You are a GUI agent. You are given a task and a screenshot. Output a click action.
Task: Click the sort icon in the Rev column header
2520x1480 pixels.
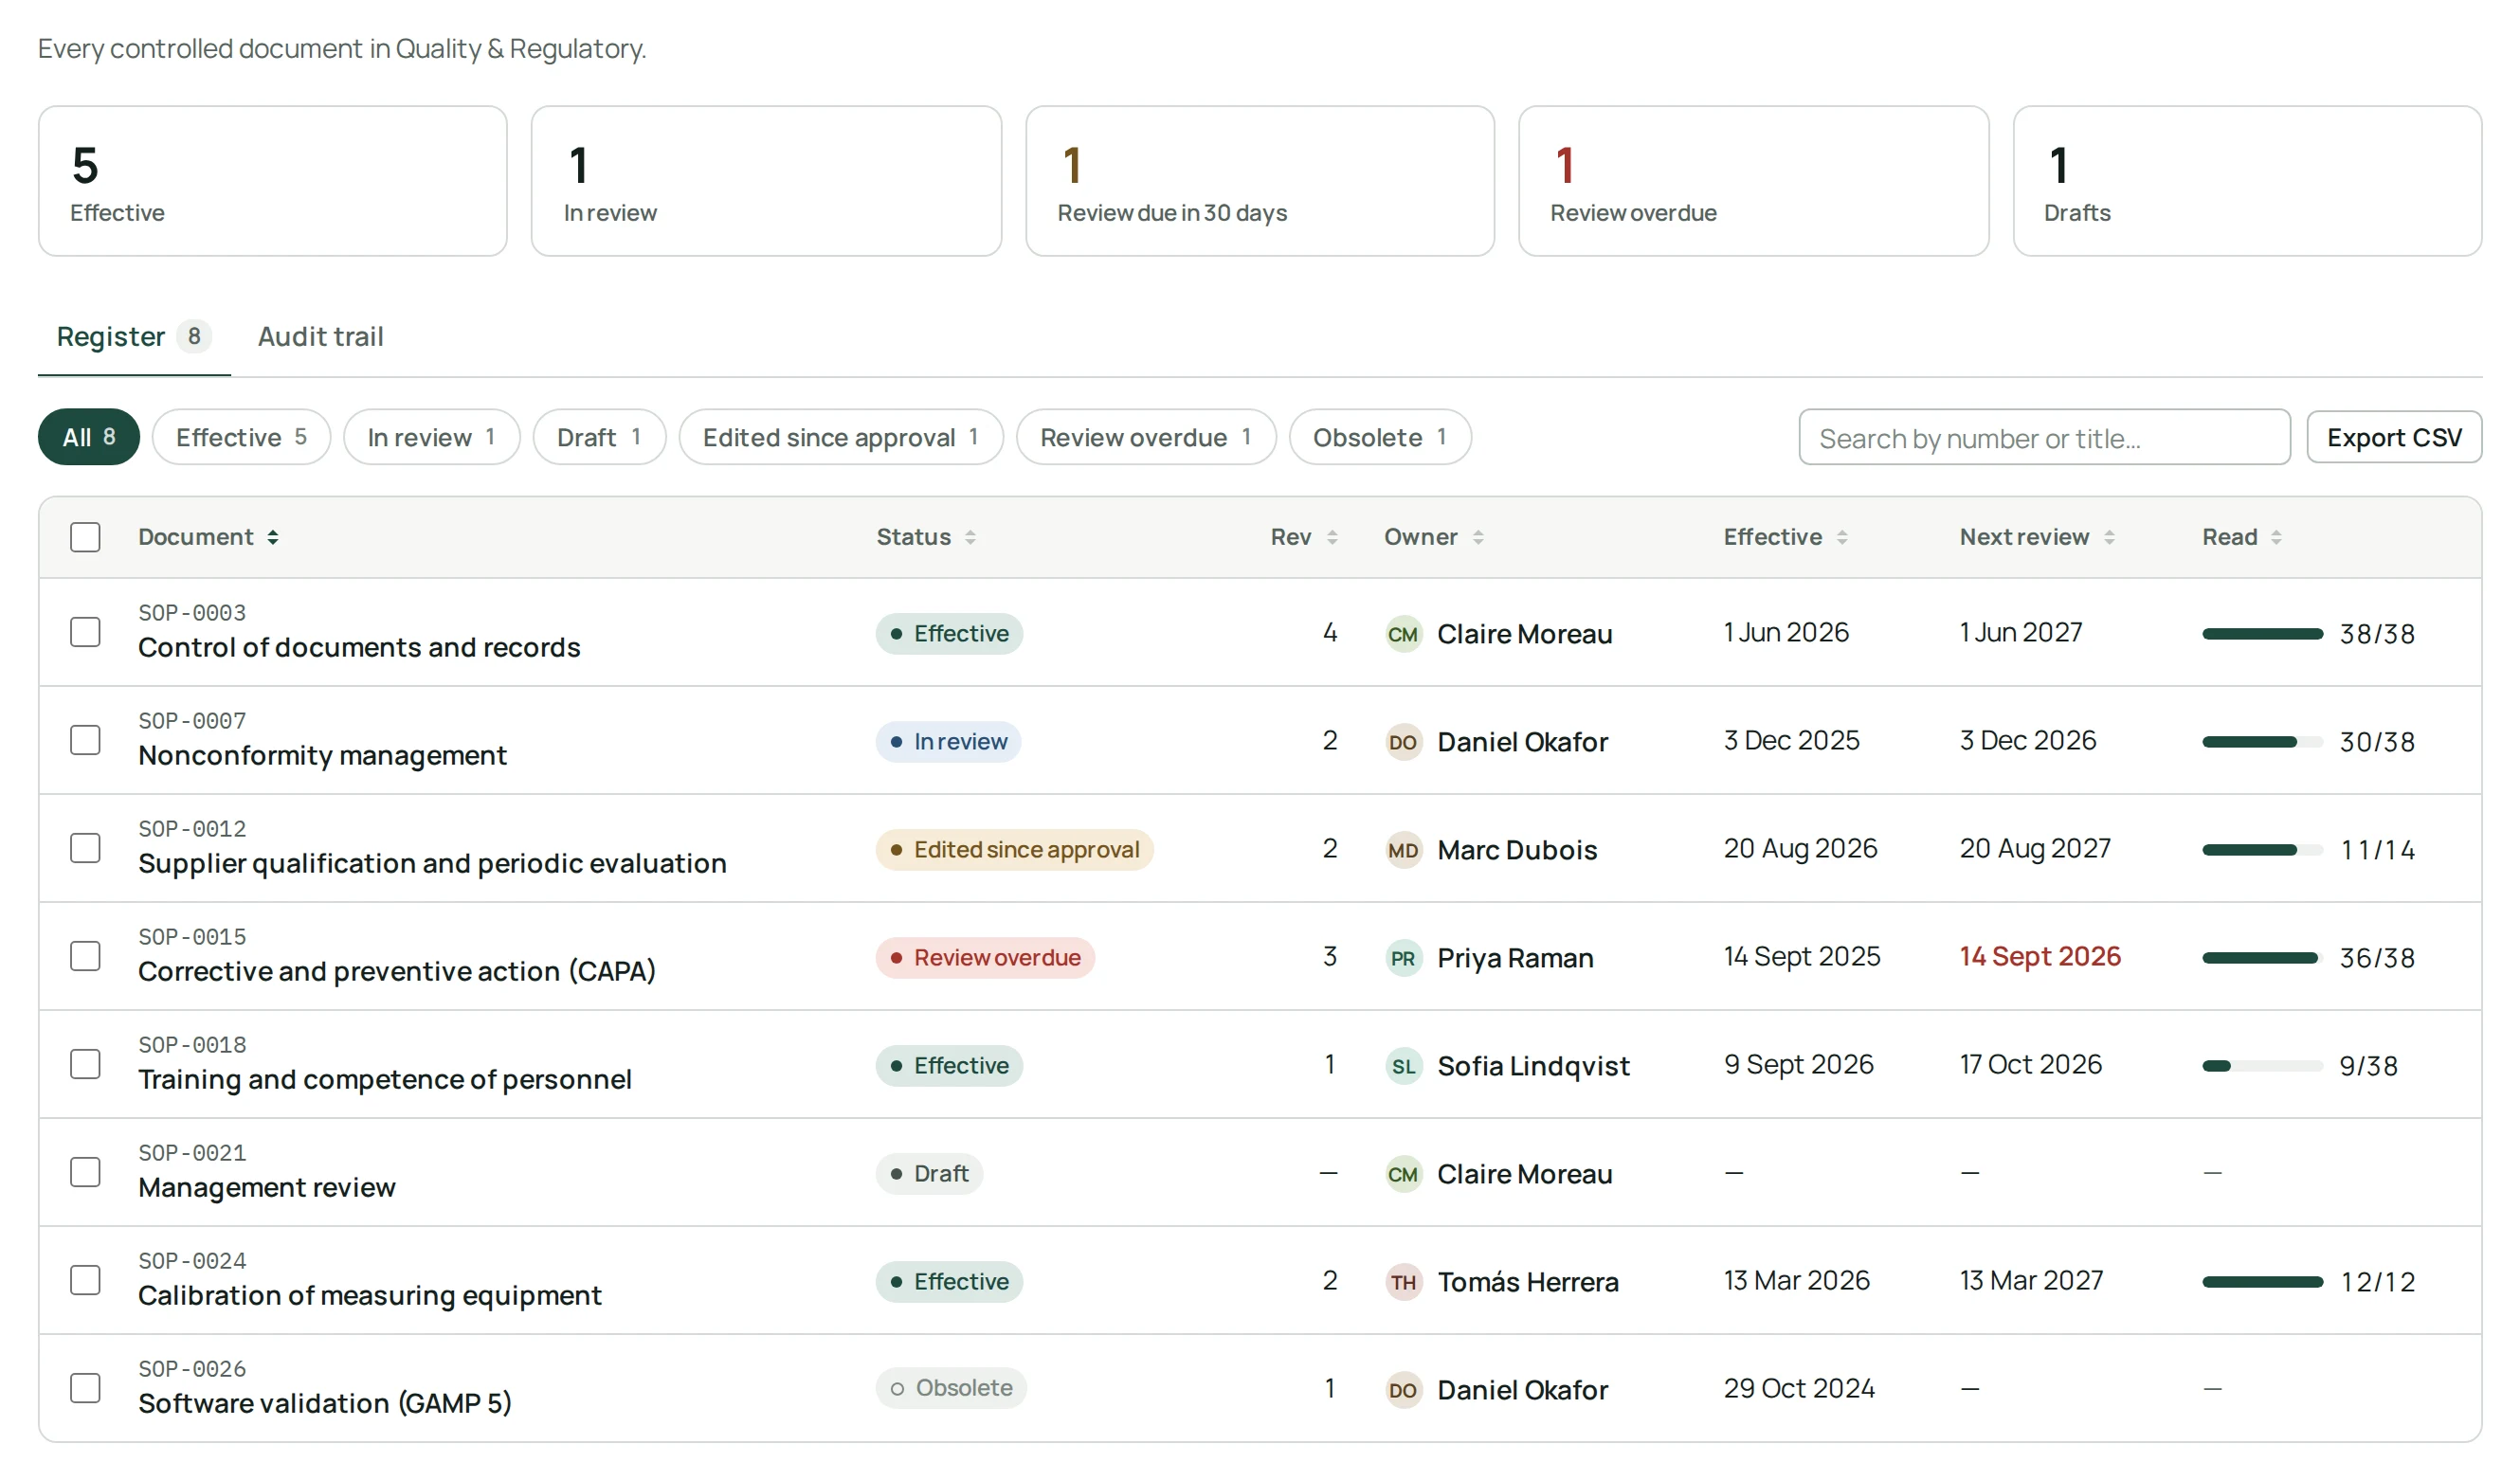click(x=1332, y=537)
